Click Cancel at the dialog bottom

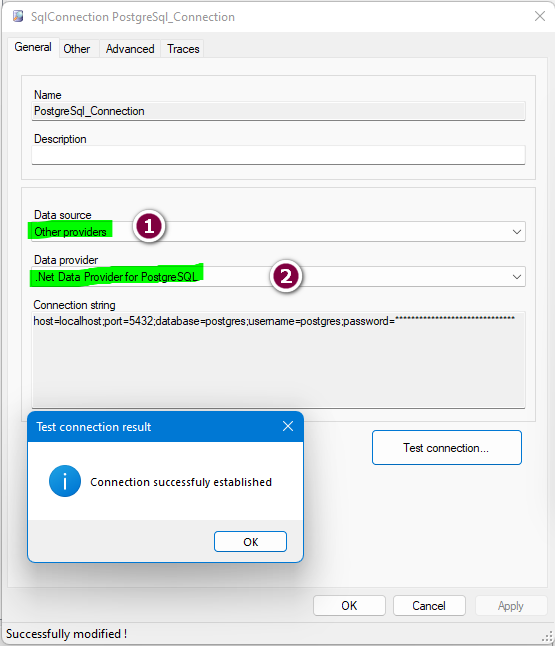[x=429, y=606]
